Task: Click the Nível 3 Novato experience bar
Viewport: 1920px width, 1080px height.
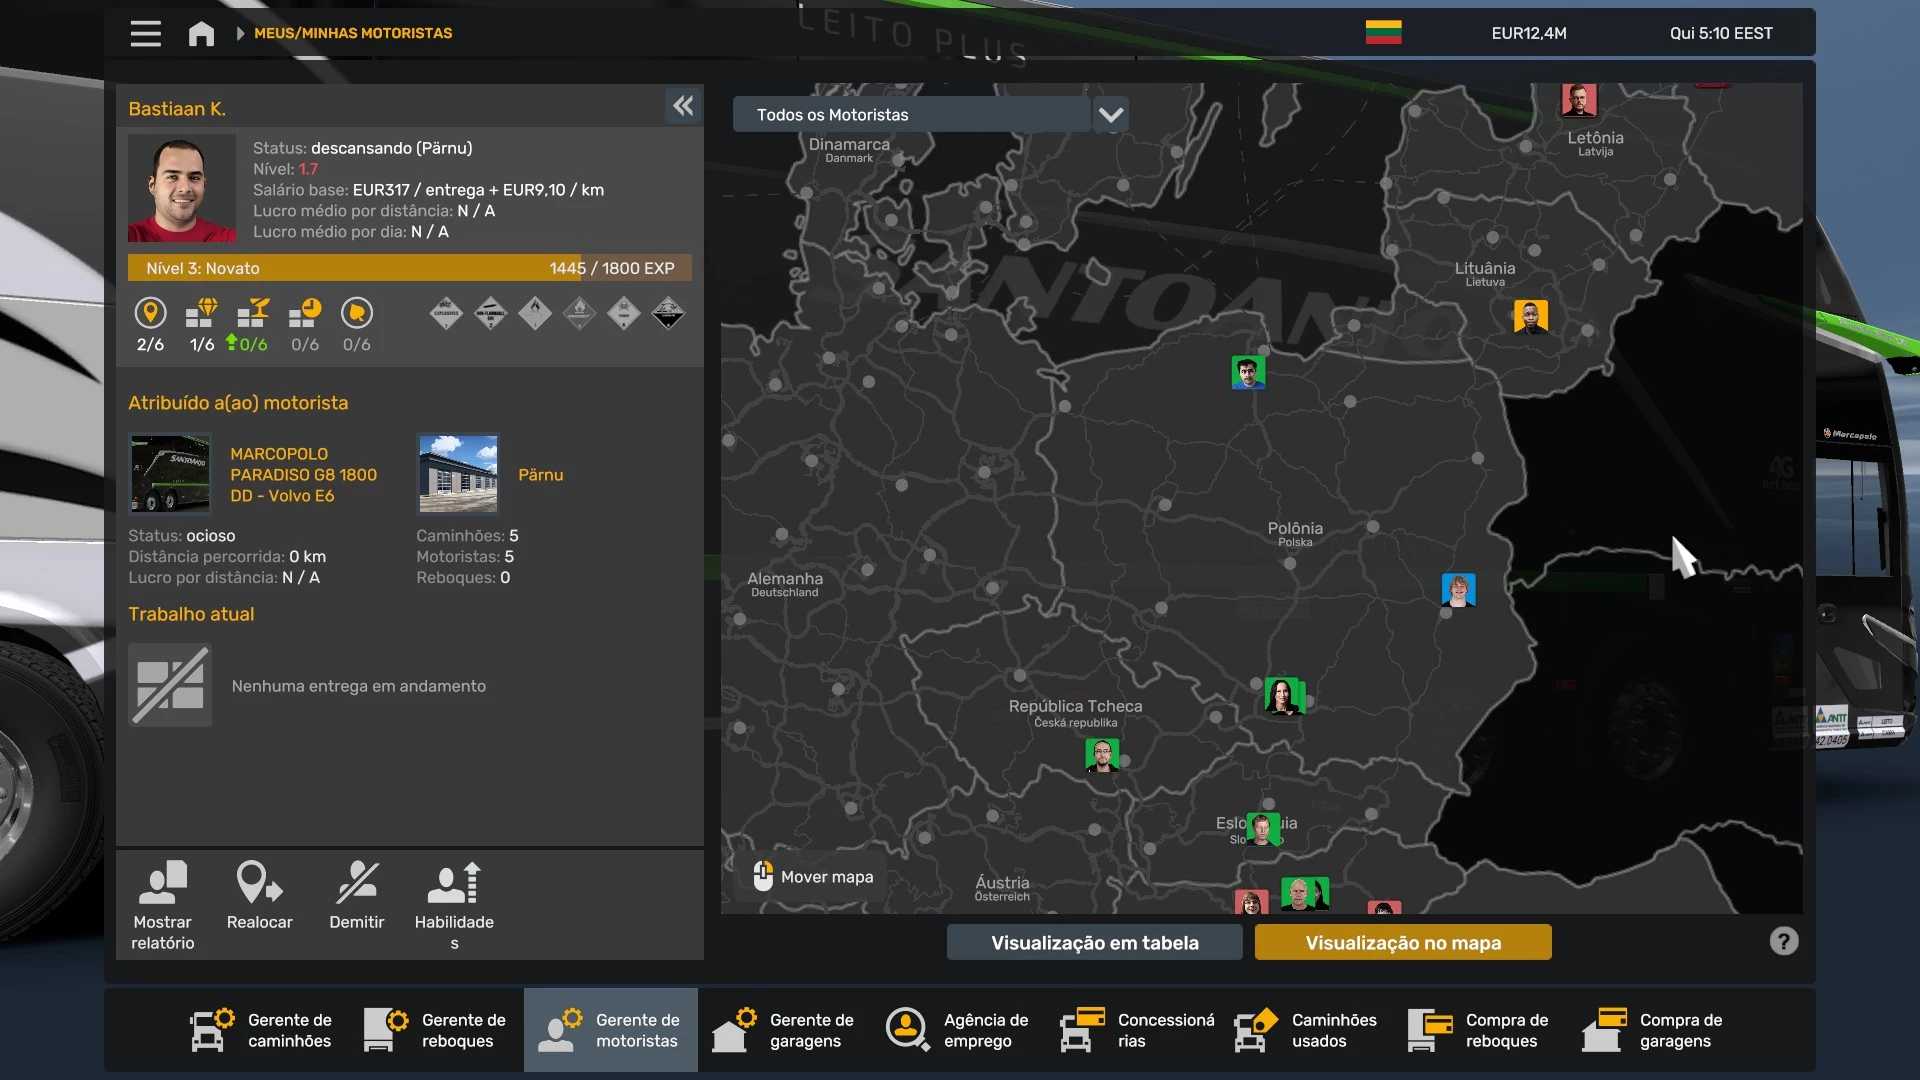Action: pyautogui.click(x=409, y=268)
